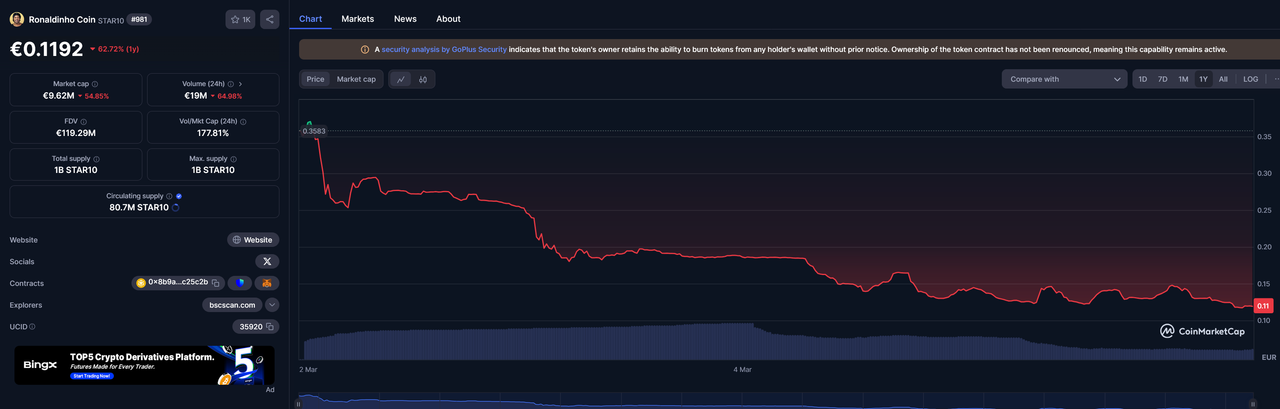Set chart range to 7D
The height and width of the screenshot is (409, 1280).
(x=1163, y=79)
